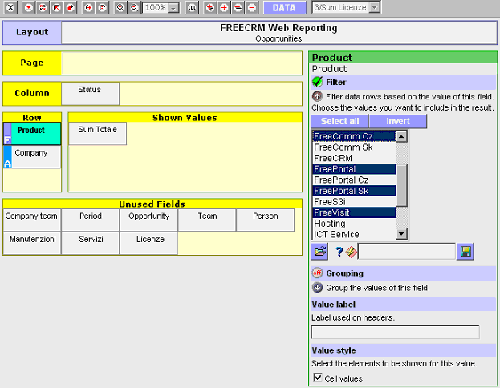500x388 pixels.
Task: Click the Invert selection button
Action: pyautogui.click(x=398, y=121)
